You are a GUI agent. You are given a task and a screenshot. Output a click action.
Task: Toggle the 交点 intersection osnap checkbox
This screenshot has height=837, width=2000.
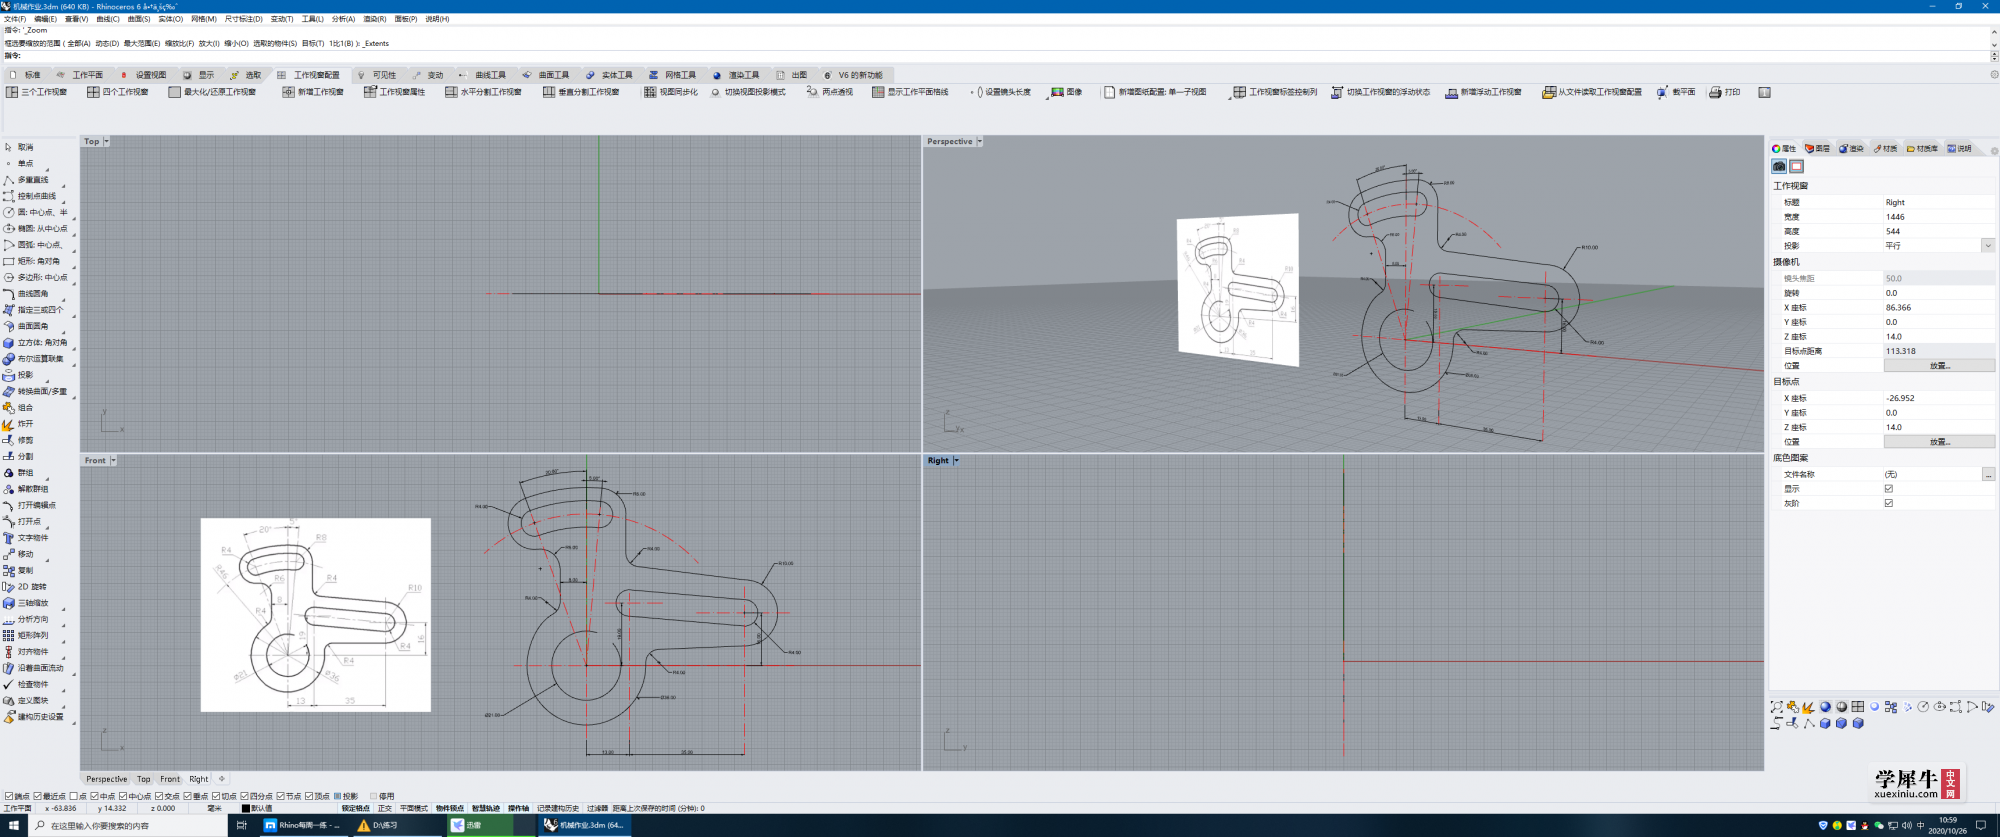(x=160, y=796)
